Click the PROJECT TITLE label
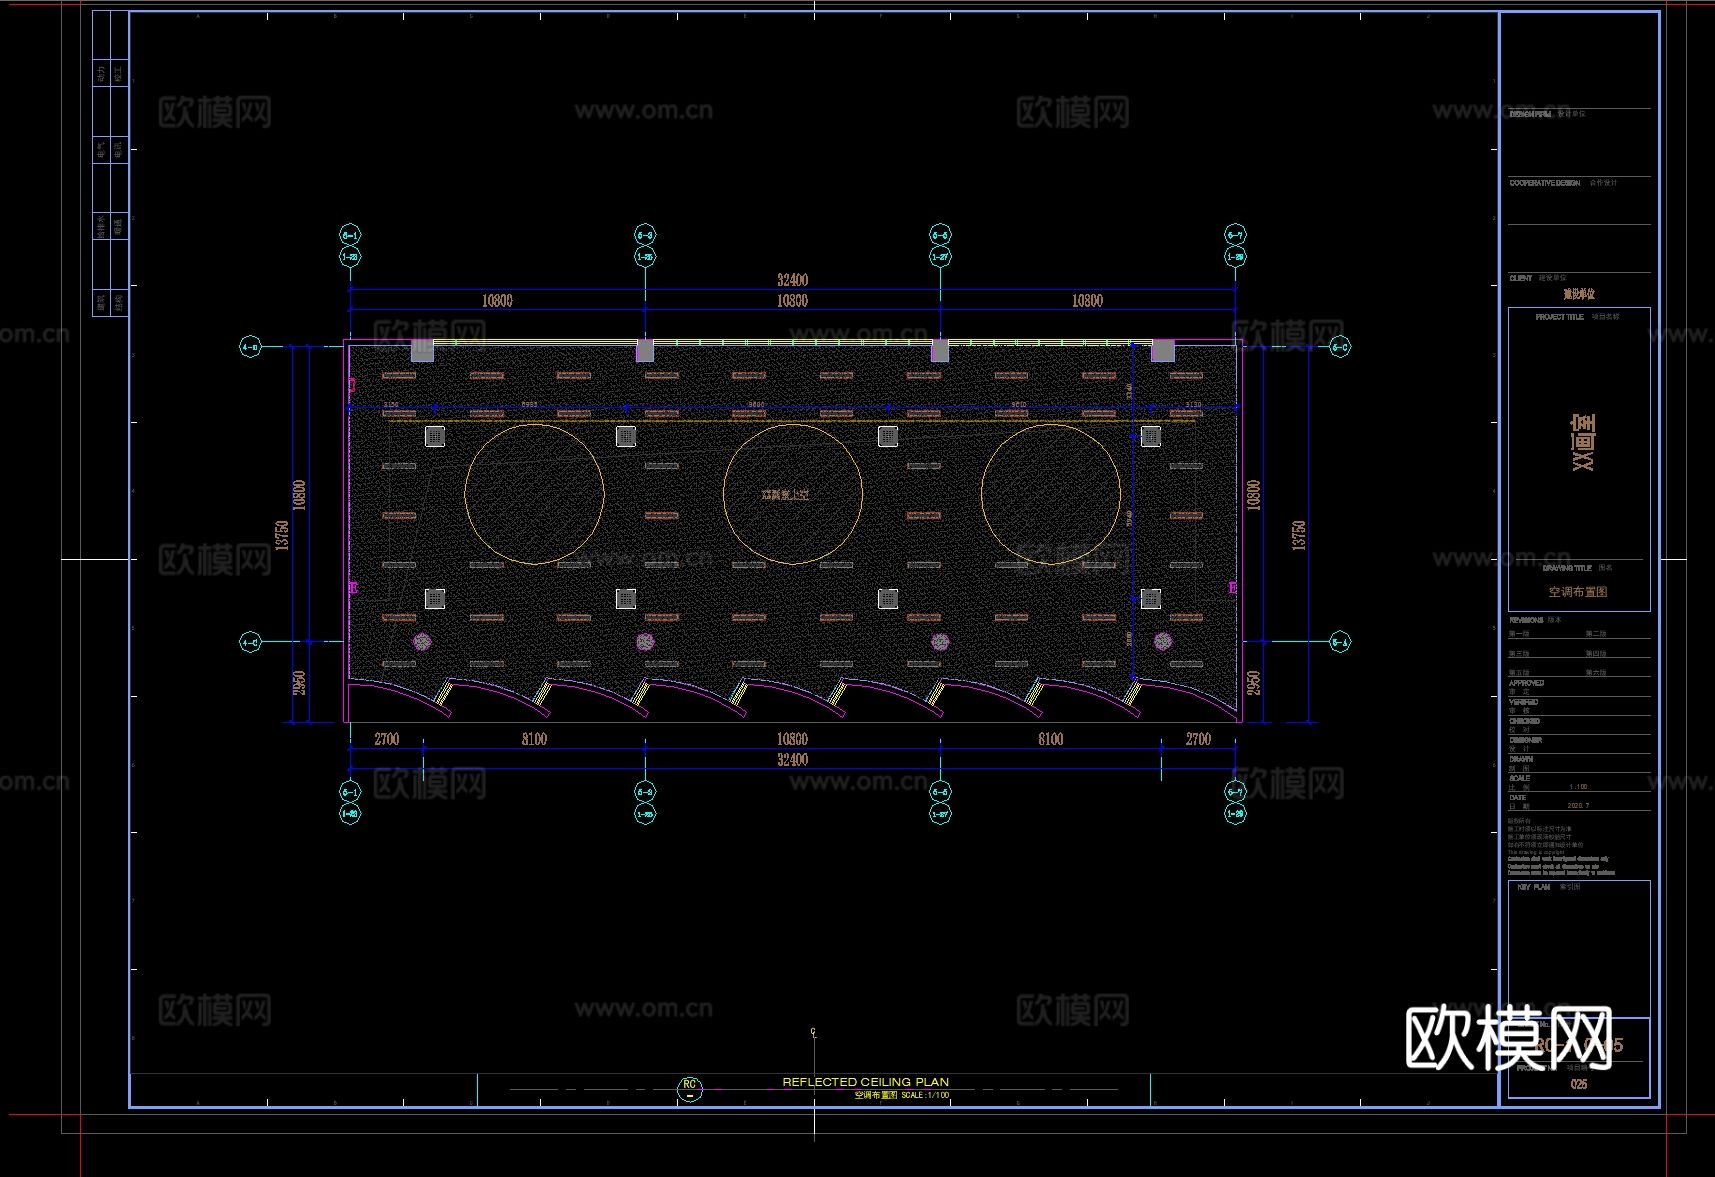Image resolution: width=1715 pixels, height=1177 pixels. (1559, 317)
